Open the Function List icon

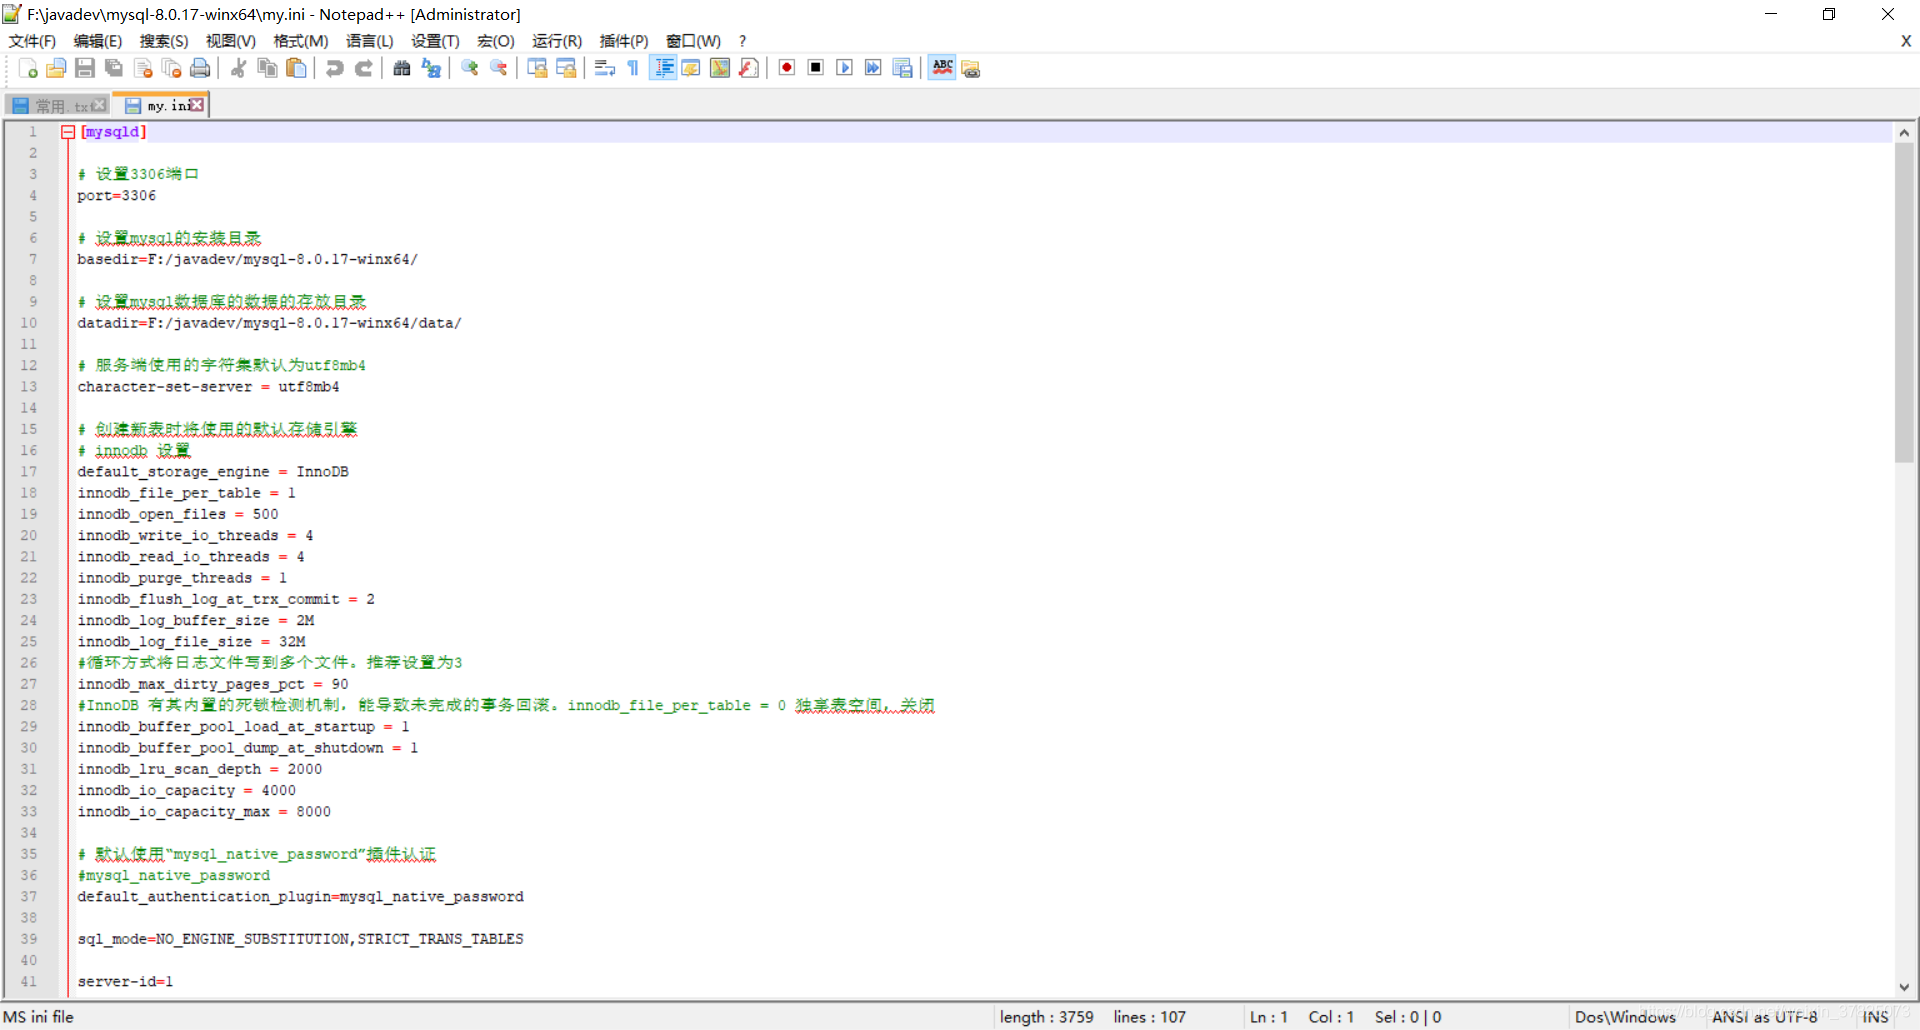(749, 68)
